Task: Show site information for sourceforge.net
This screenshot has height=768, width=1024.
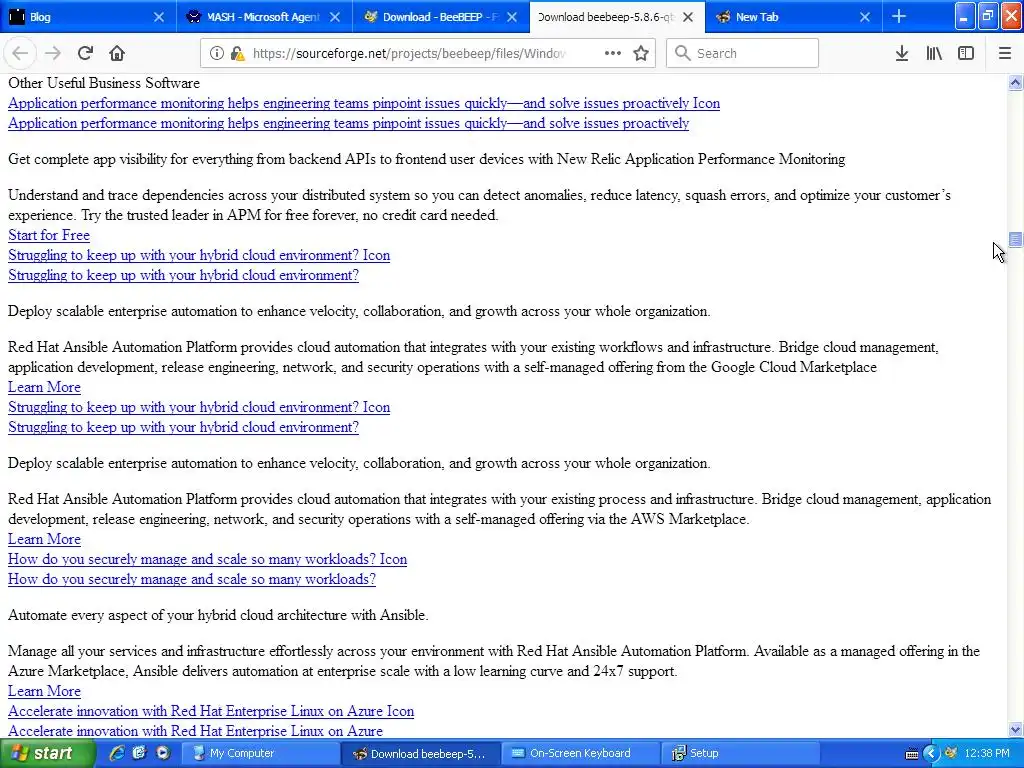Action: click(x=217, y=54)
